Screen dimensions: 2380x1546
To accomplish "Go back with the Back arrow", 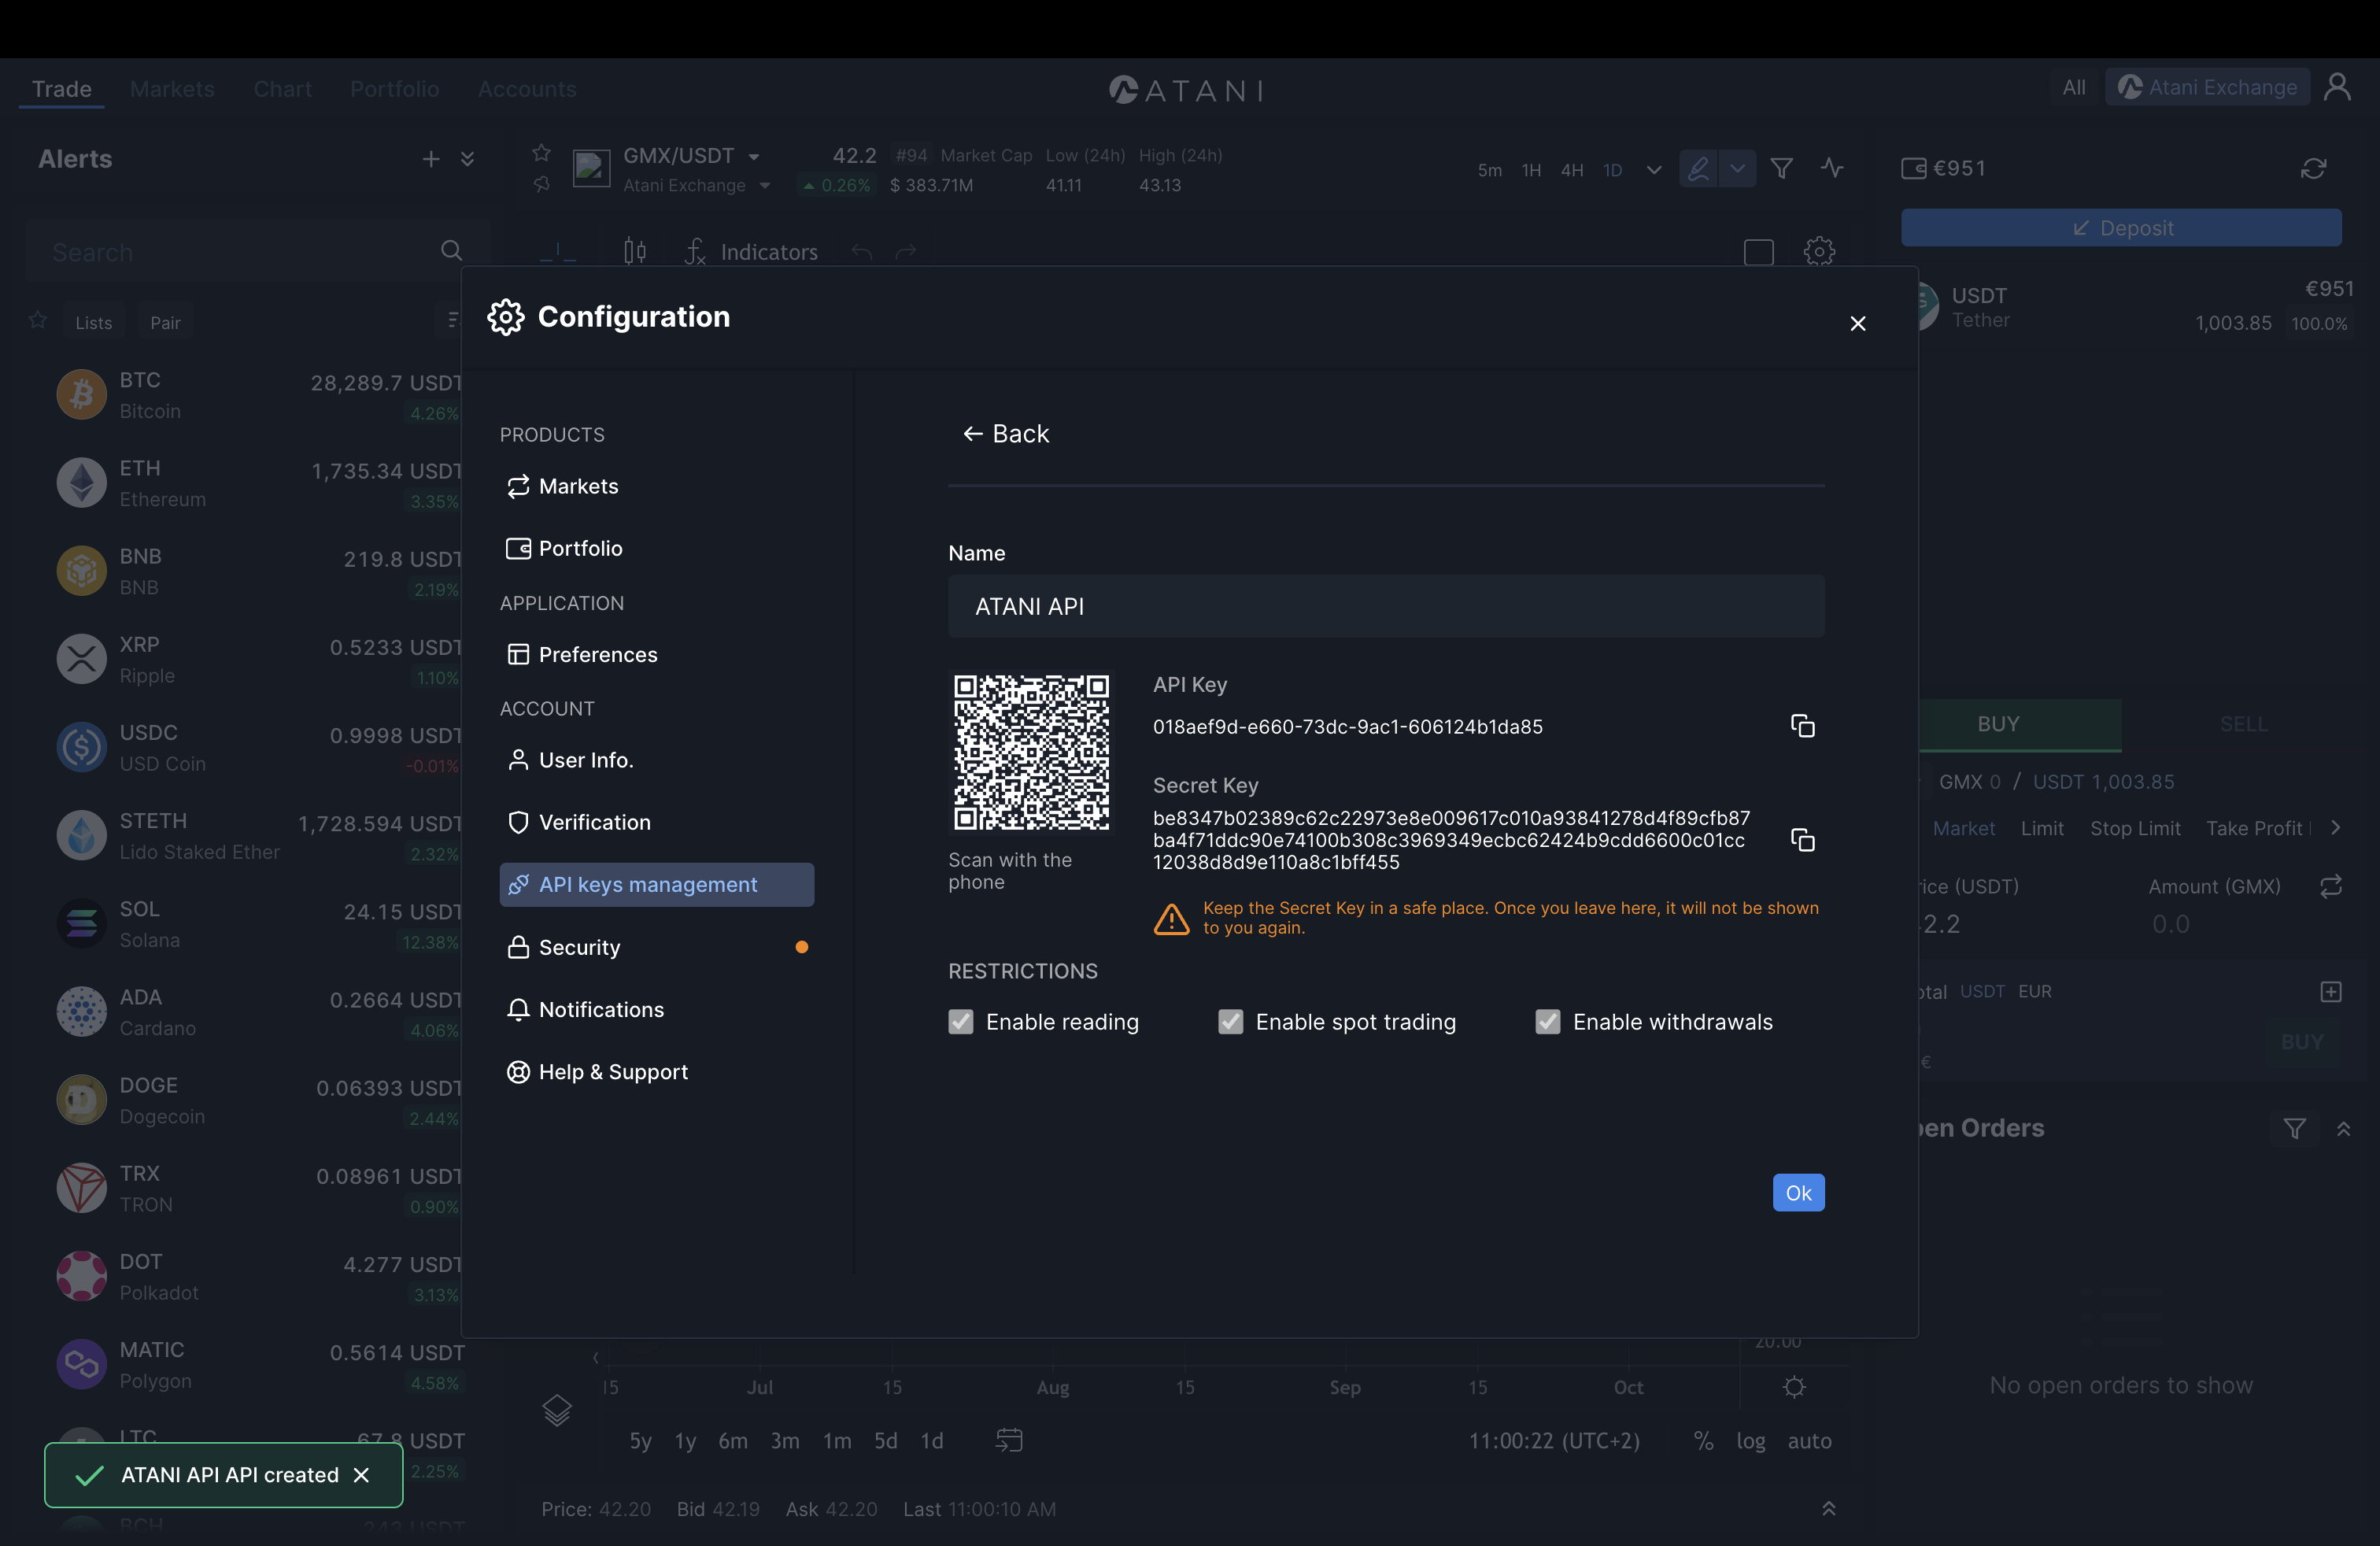I will (1005, 433).
